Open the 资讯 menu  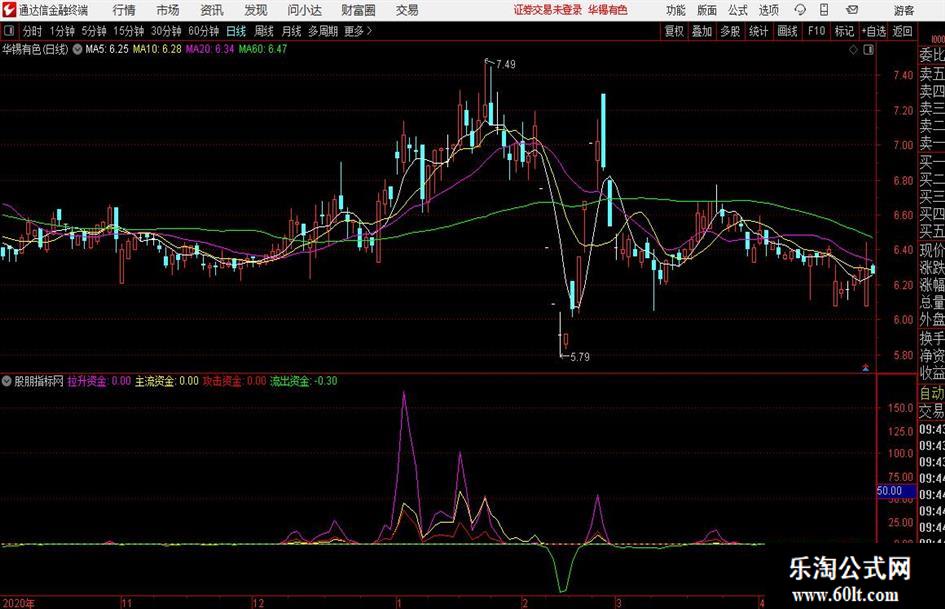click(x=212, y=10)
